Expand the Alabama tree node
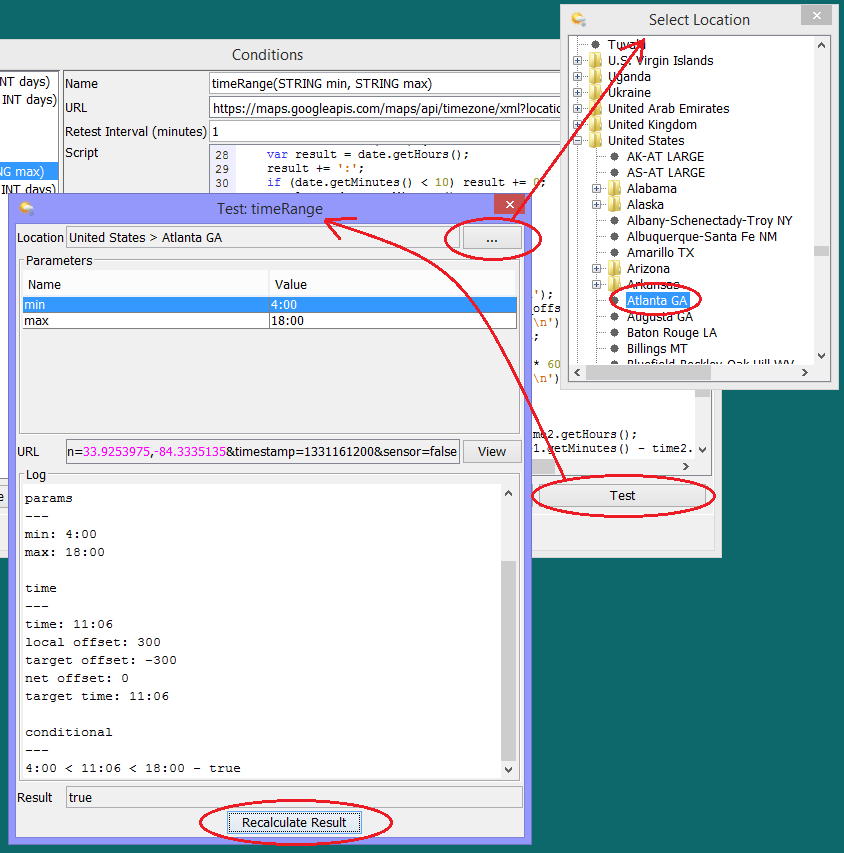This screenshot has width=844, height=853. pos(596,189)
